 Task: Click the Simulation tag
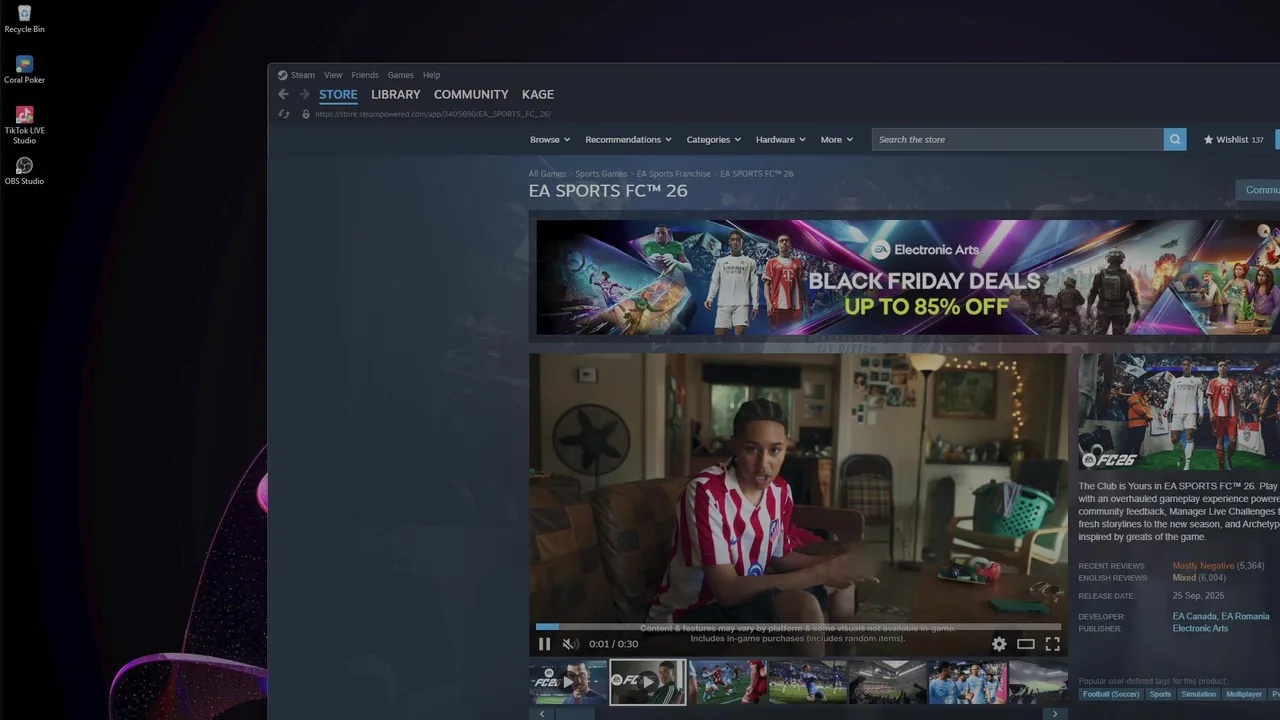click(x=1198, y=694)
